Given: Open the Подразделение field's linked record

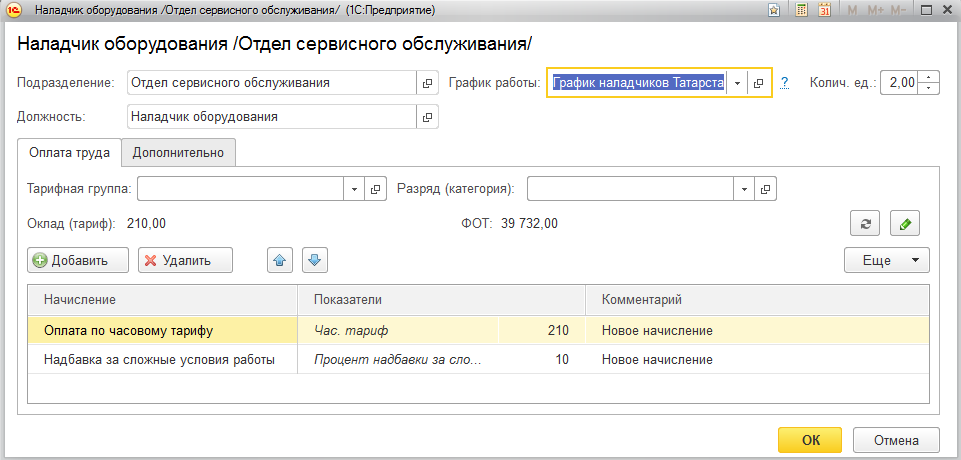Looking at the screenshot, I should pos(428,83).
